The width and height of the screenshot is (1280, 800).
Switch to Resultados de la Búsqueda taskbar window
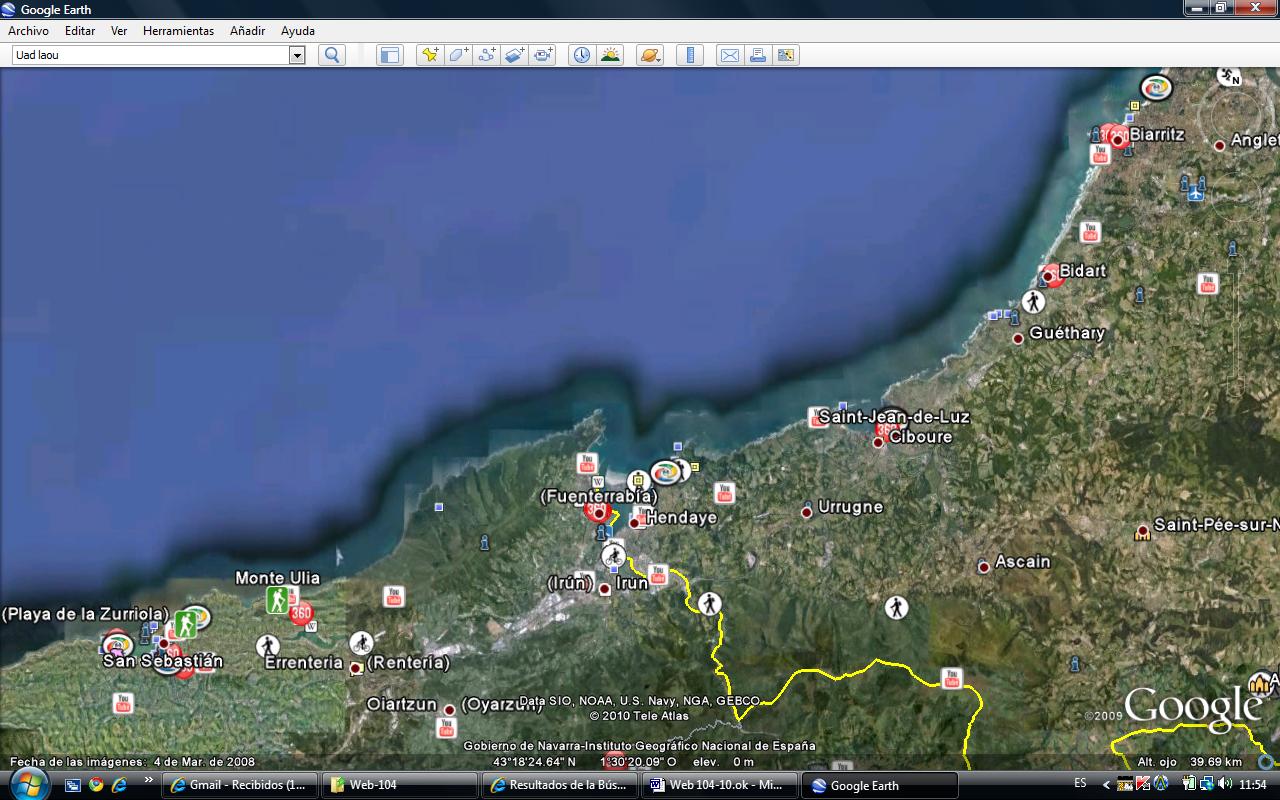[x=560, y=785]
